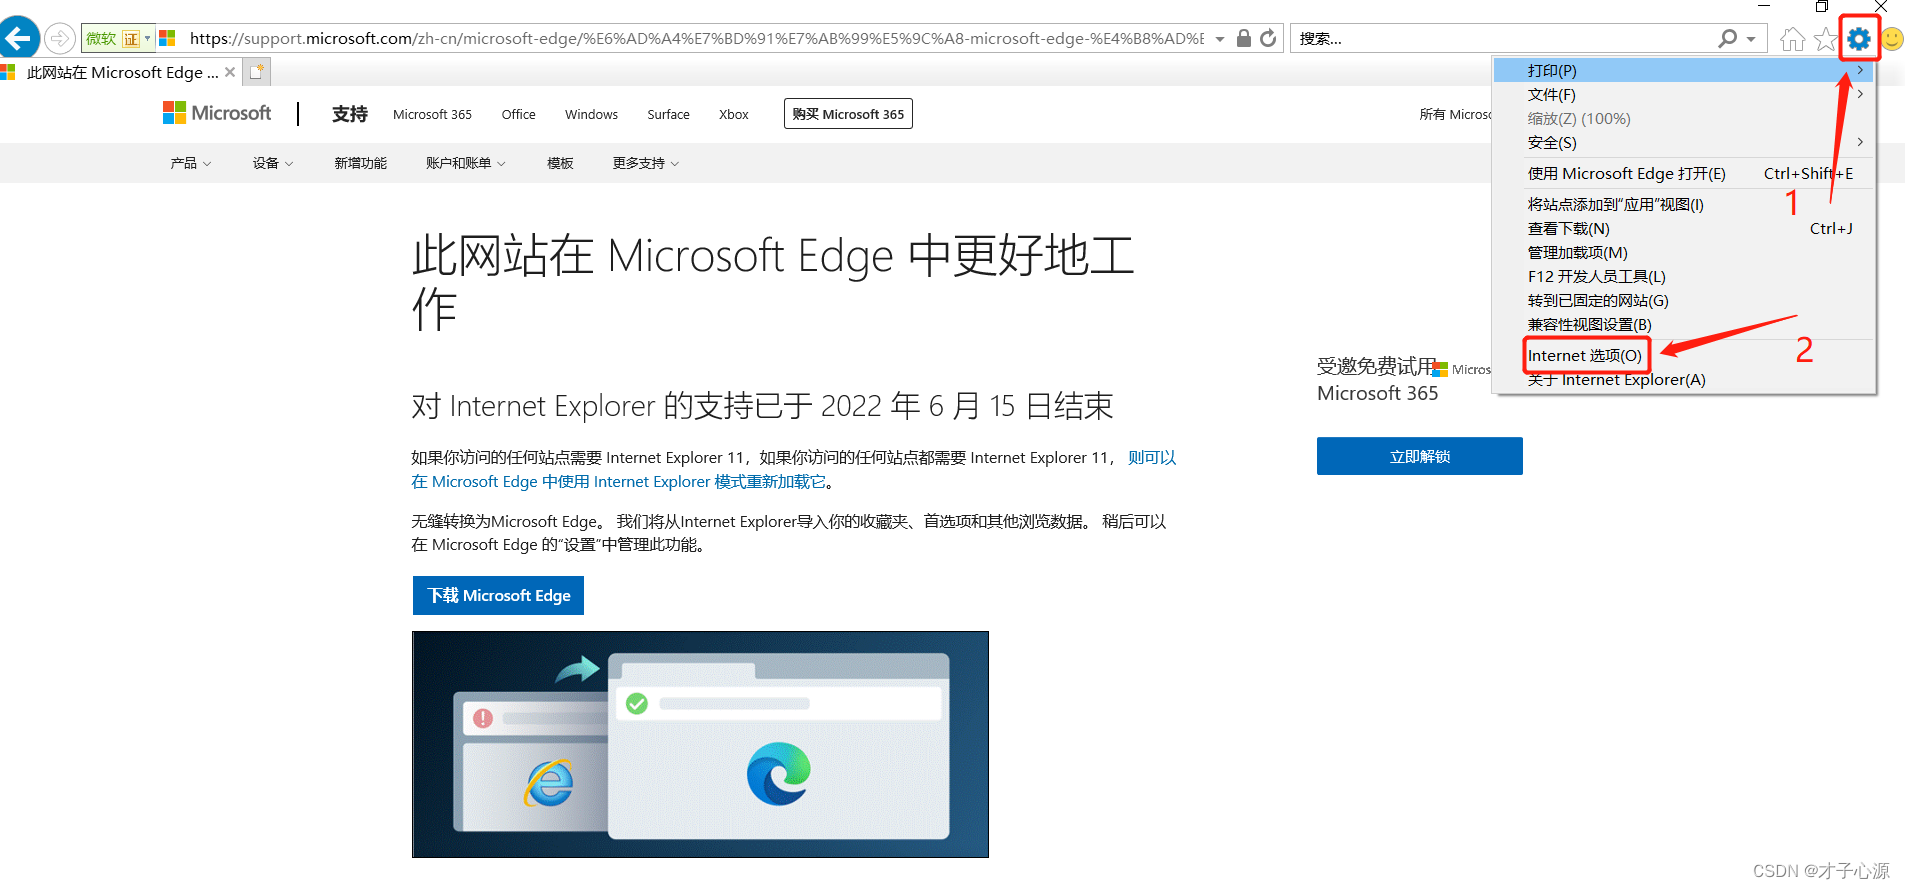Click the Ctrl+J shortcut text
Screen dimensions: 1905x889
[x=1831, y=228]
